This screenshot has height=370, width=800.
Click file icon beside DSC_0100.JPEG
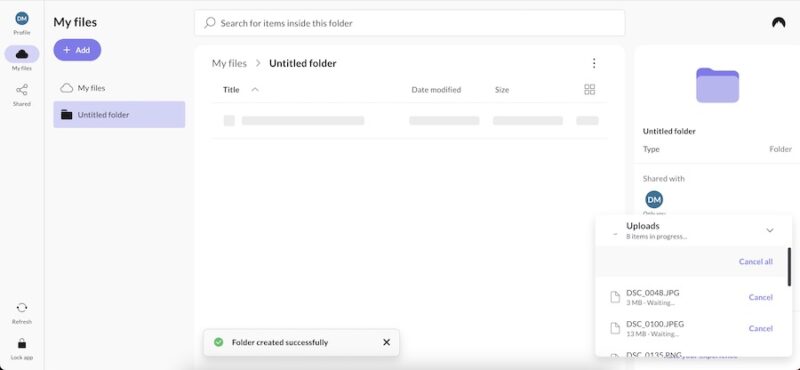click(615, 328)
